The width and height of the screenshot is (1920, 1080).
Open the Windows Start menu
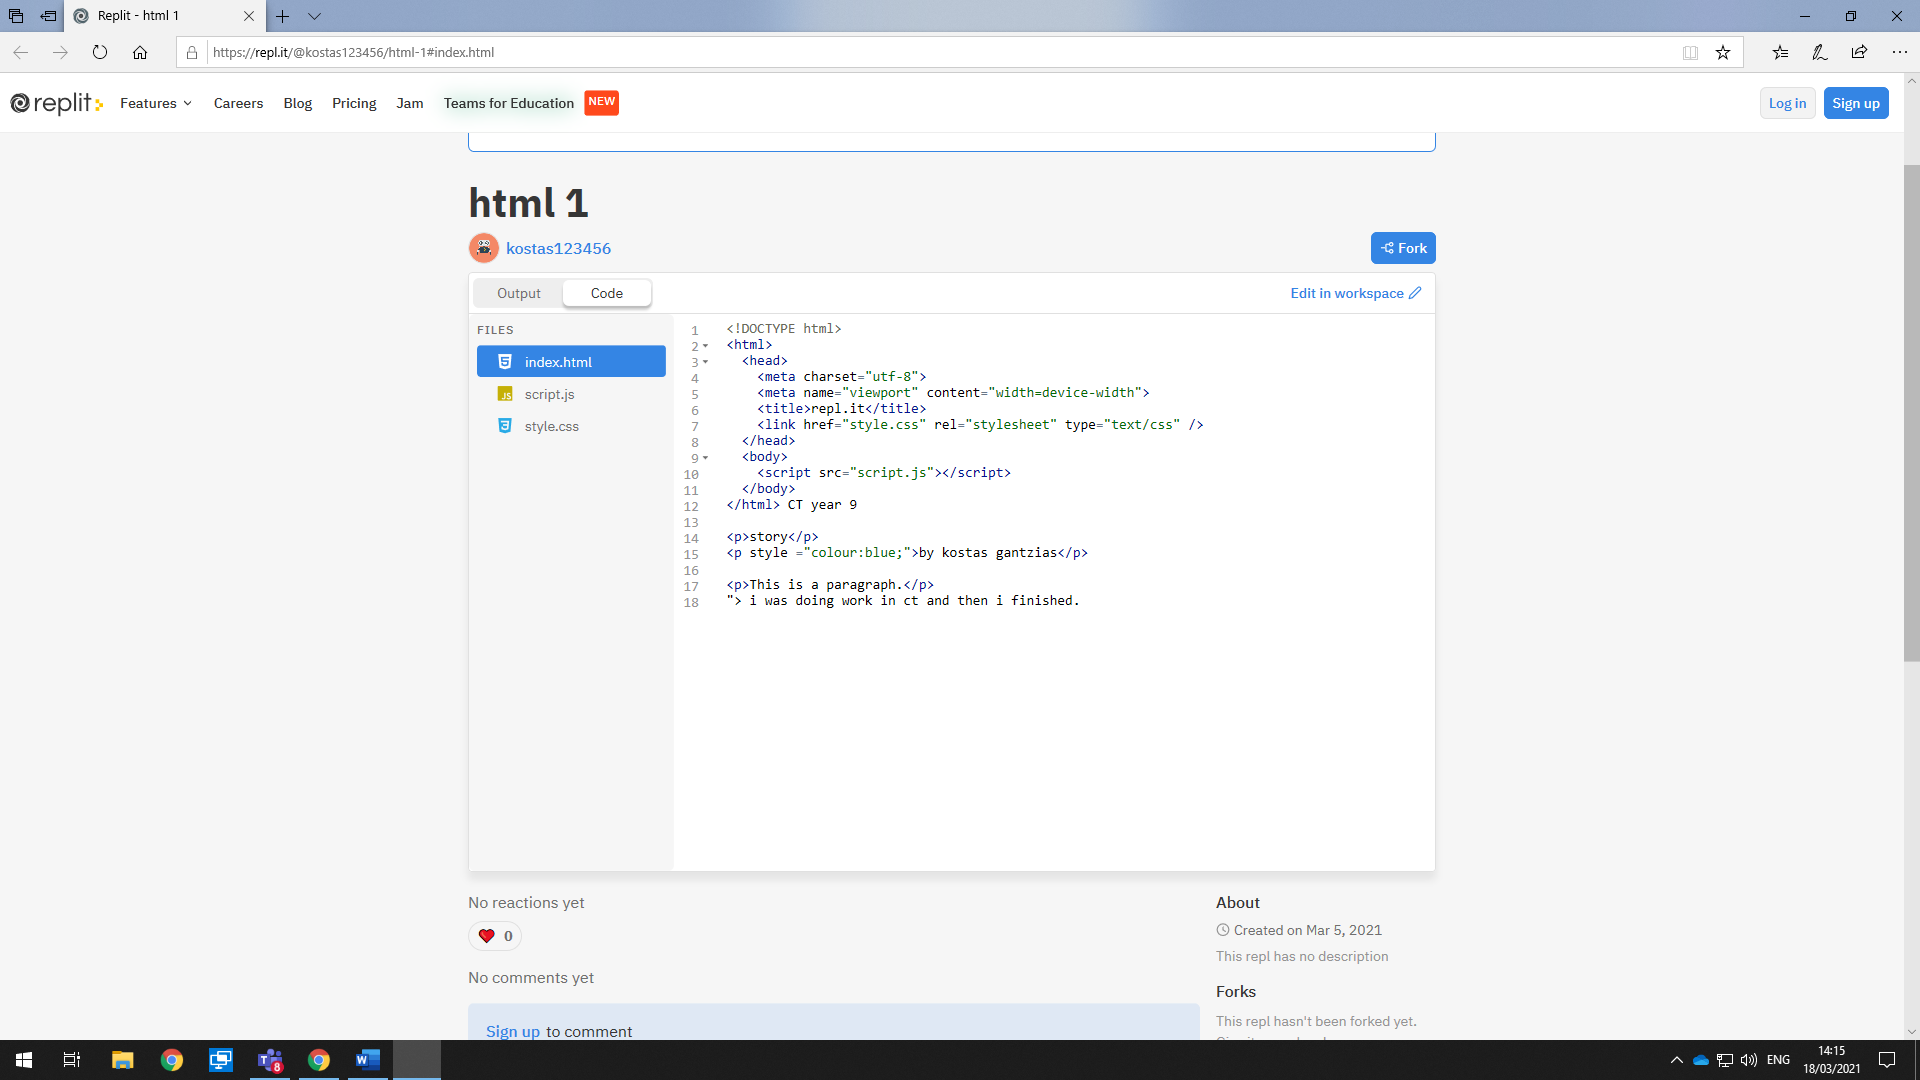click(24, 1060)
